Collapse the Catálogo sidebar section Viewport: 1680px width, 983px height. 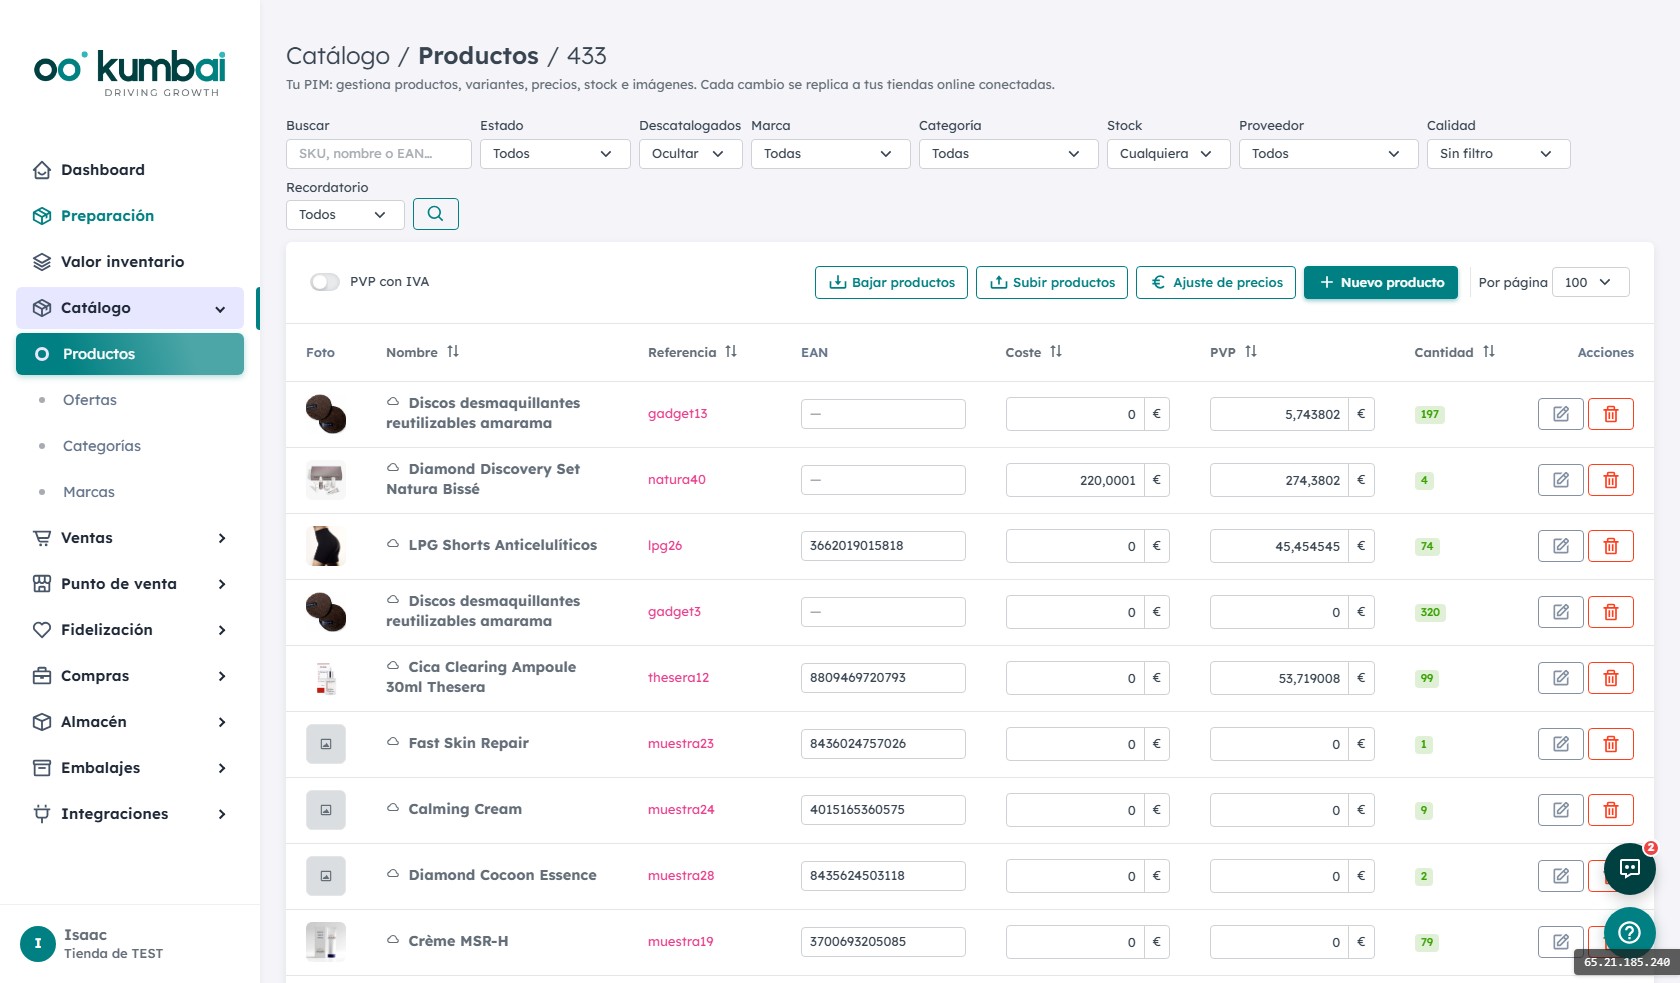click(x=130, y=308)
